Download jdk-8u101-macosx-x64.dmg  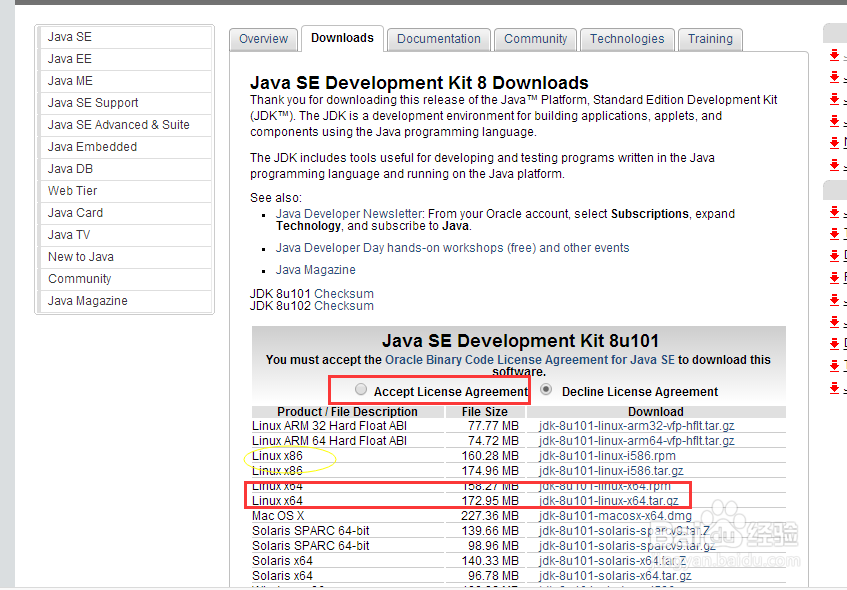(x=617, y=515)
